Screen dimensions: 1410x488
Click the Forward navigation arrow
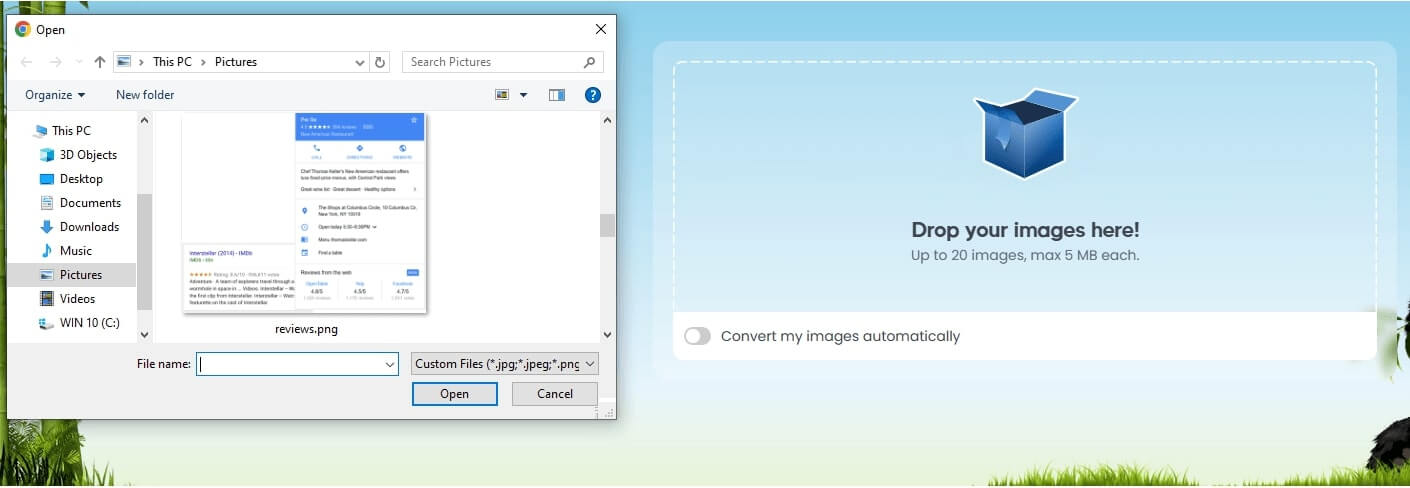pos(56,62)
